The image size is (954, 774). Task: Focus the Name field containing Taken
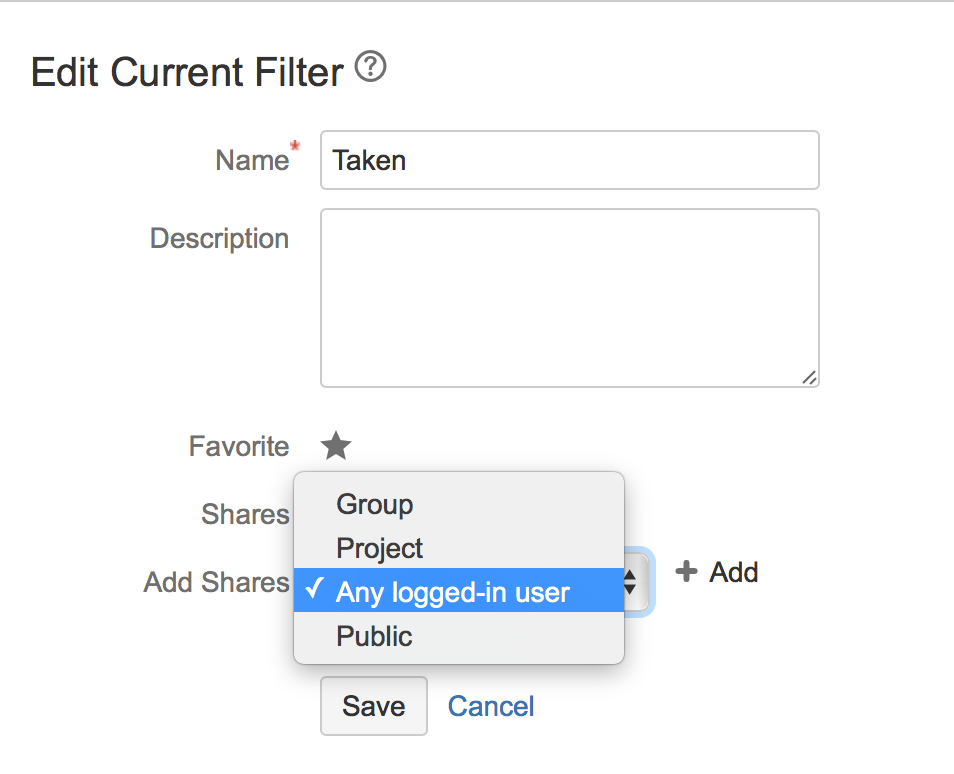569,160
